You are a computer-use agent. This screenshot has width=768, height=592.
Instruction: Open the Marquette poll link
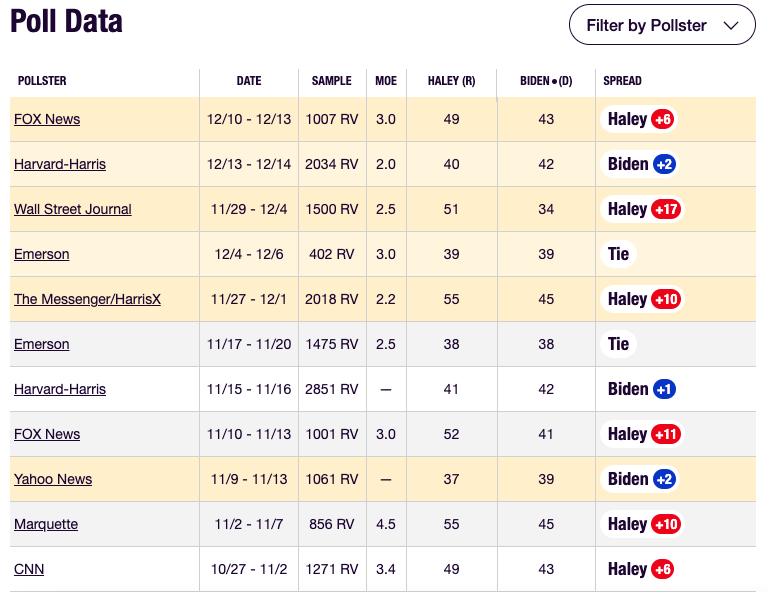click(46, 524)
